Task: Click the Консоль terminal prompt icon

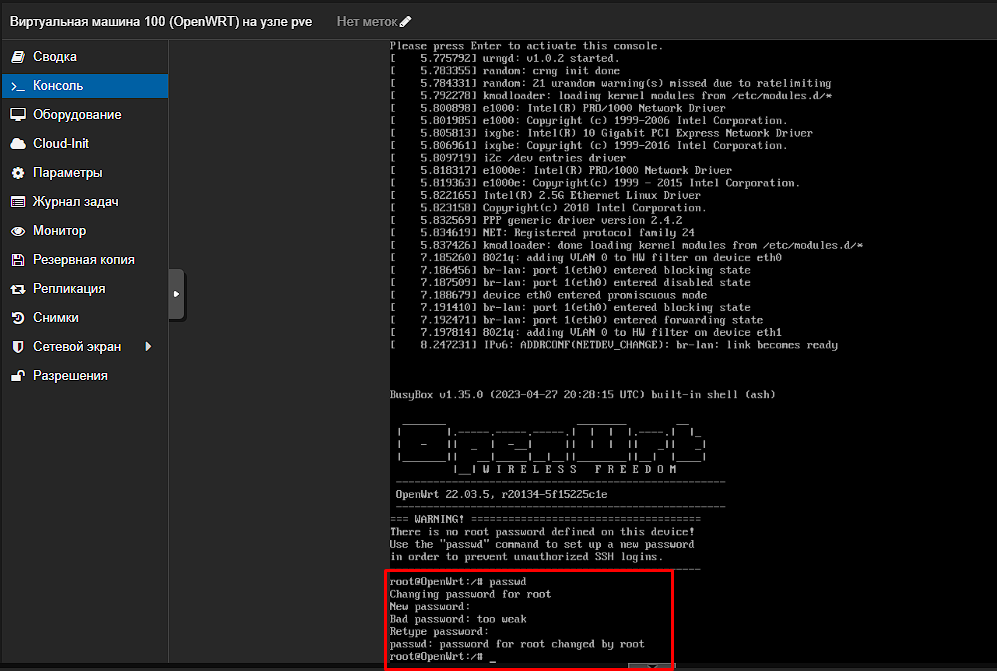Action: tap(18, 86)
